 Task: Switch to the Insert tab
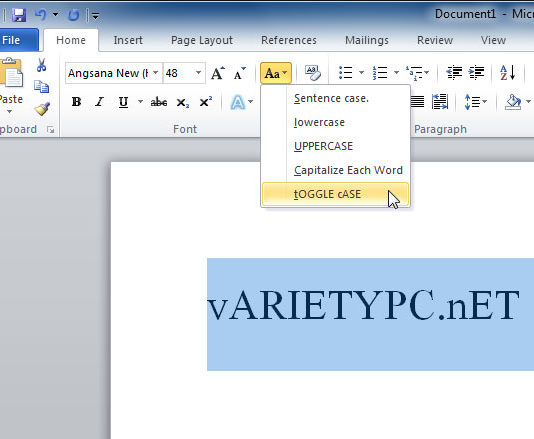click(x=128, y=40)
